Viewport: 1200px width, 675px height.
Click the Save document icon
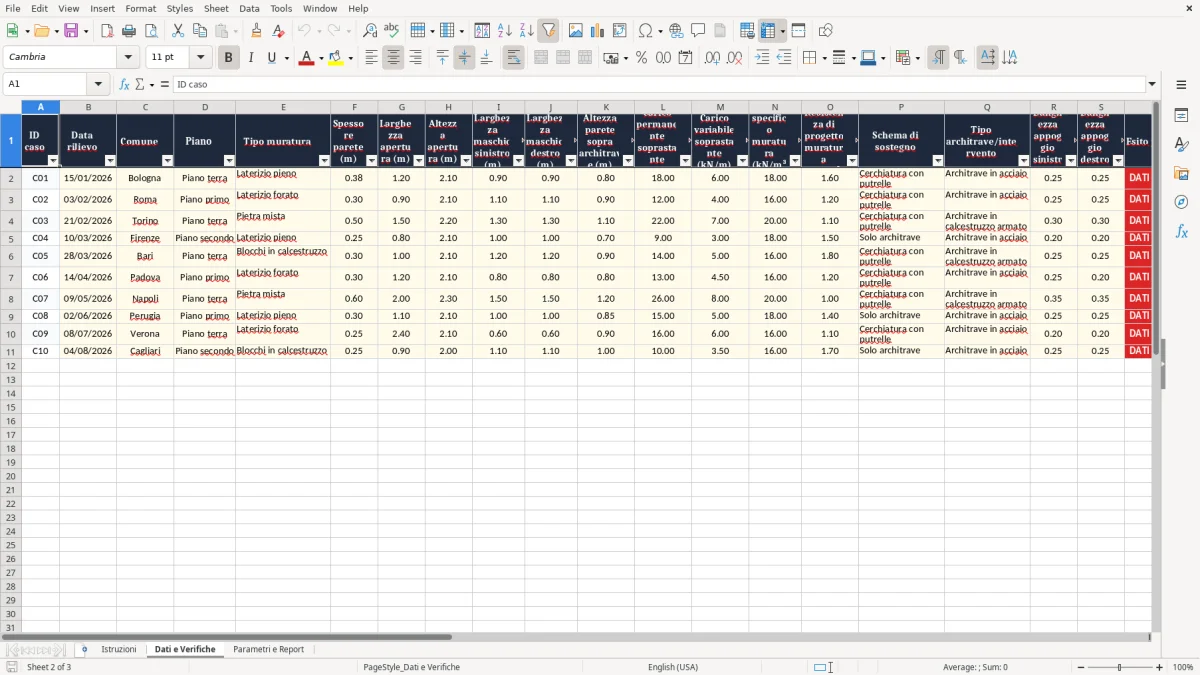71,31
